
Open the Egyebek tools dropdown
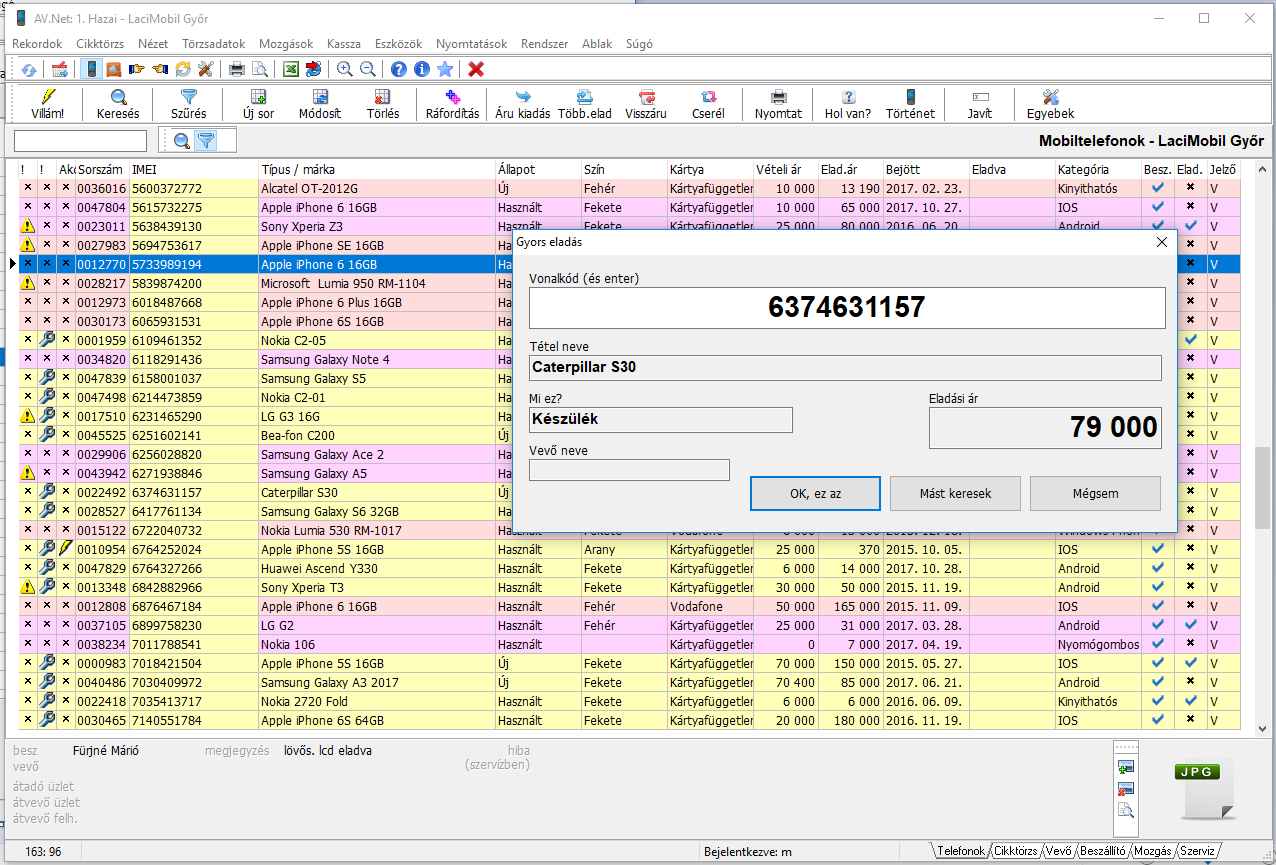pyautogui.click(x=1050, y=103)
